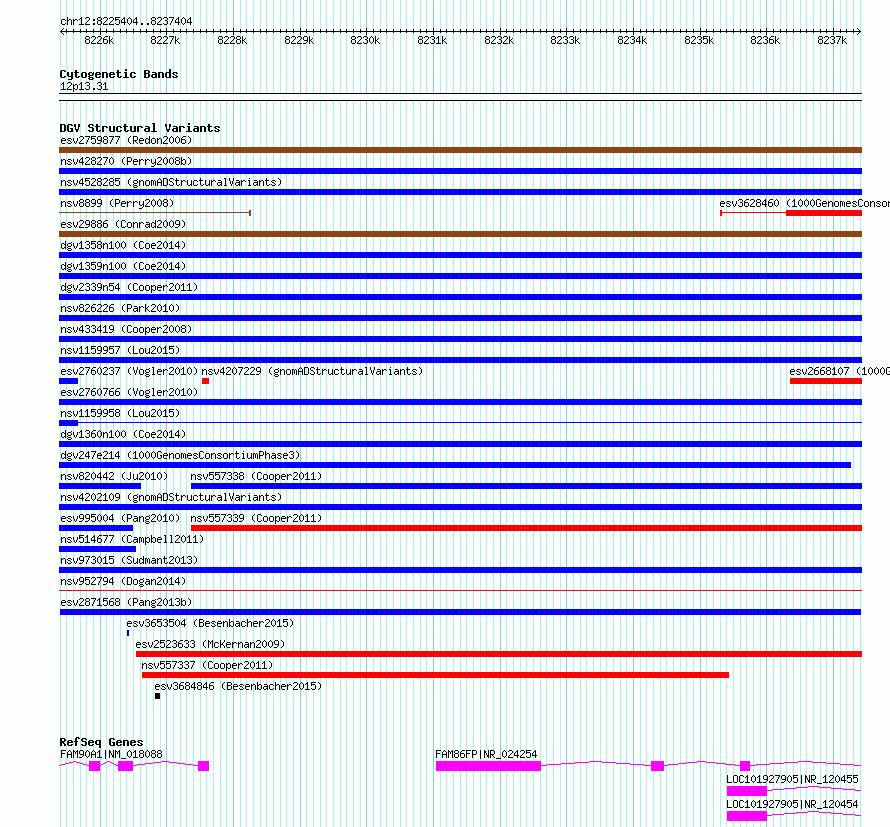Click the 8231k ruler position

(x=432, y=41)
